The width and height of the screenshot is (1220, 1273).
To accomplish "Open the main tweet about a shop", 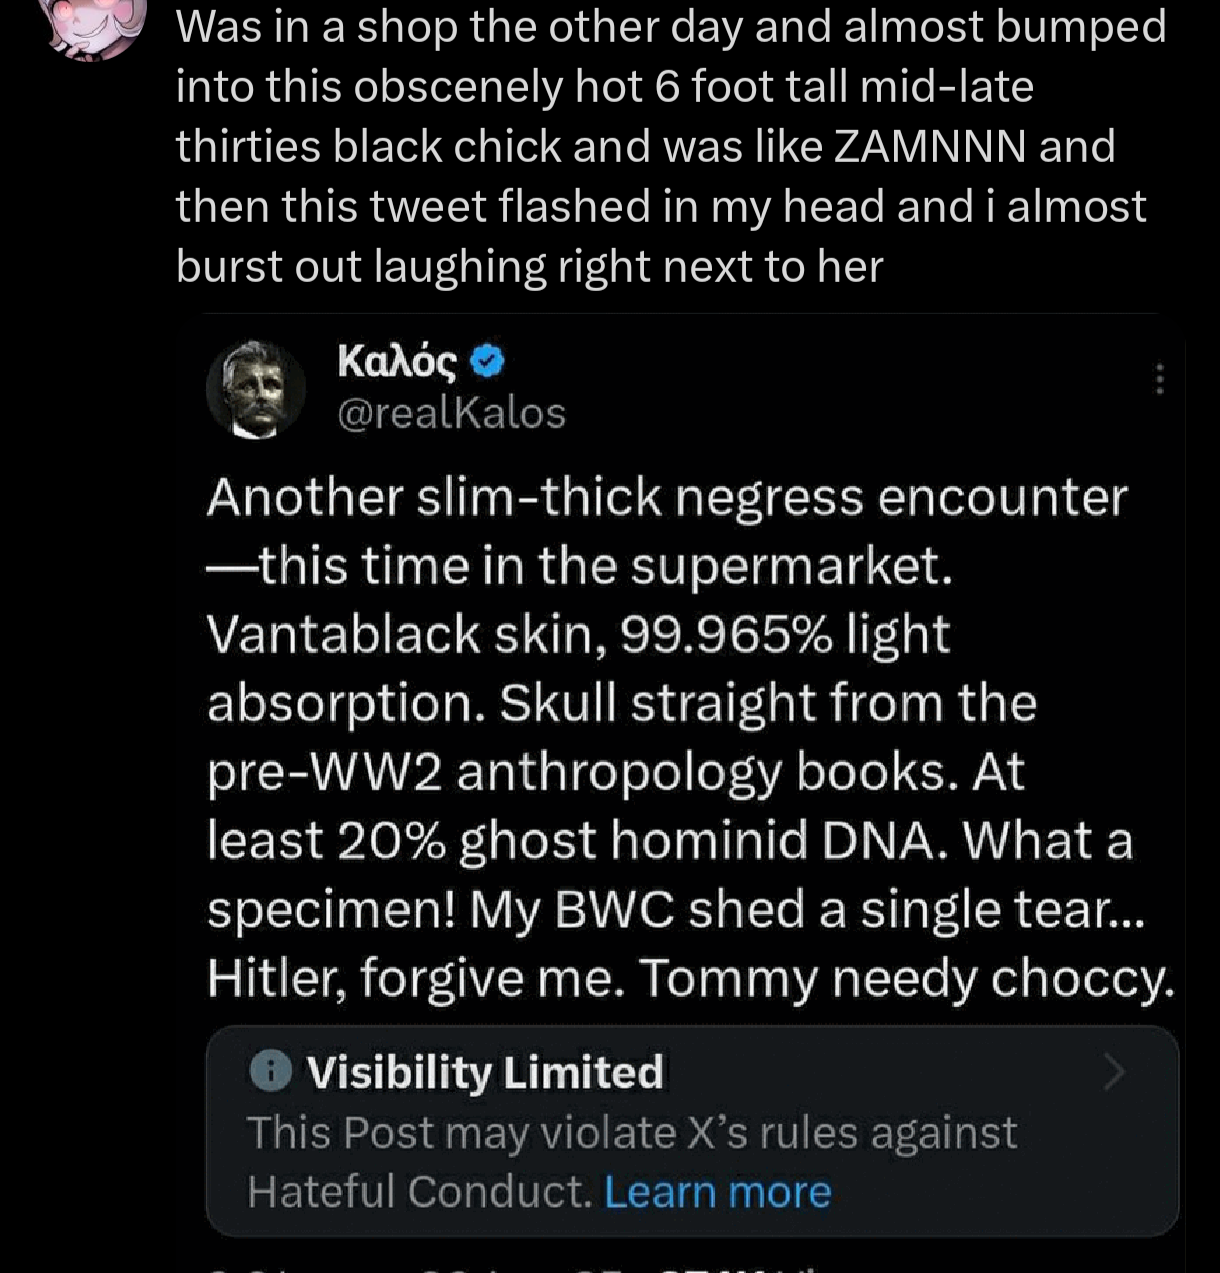I will [671, 146].
